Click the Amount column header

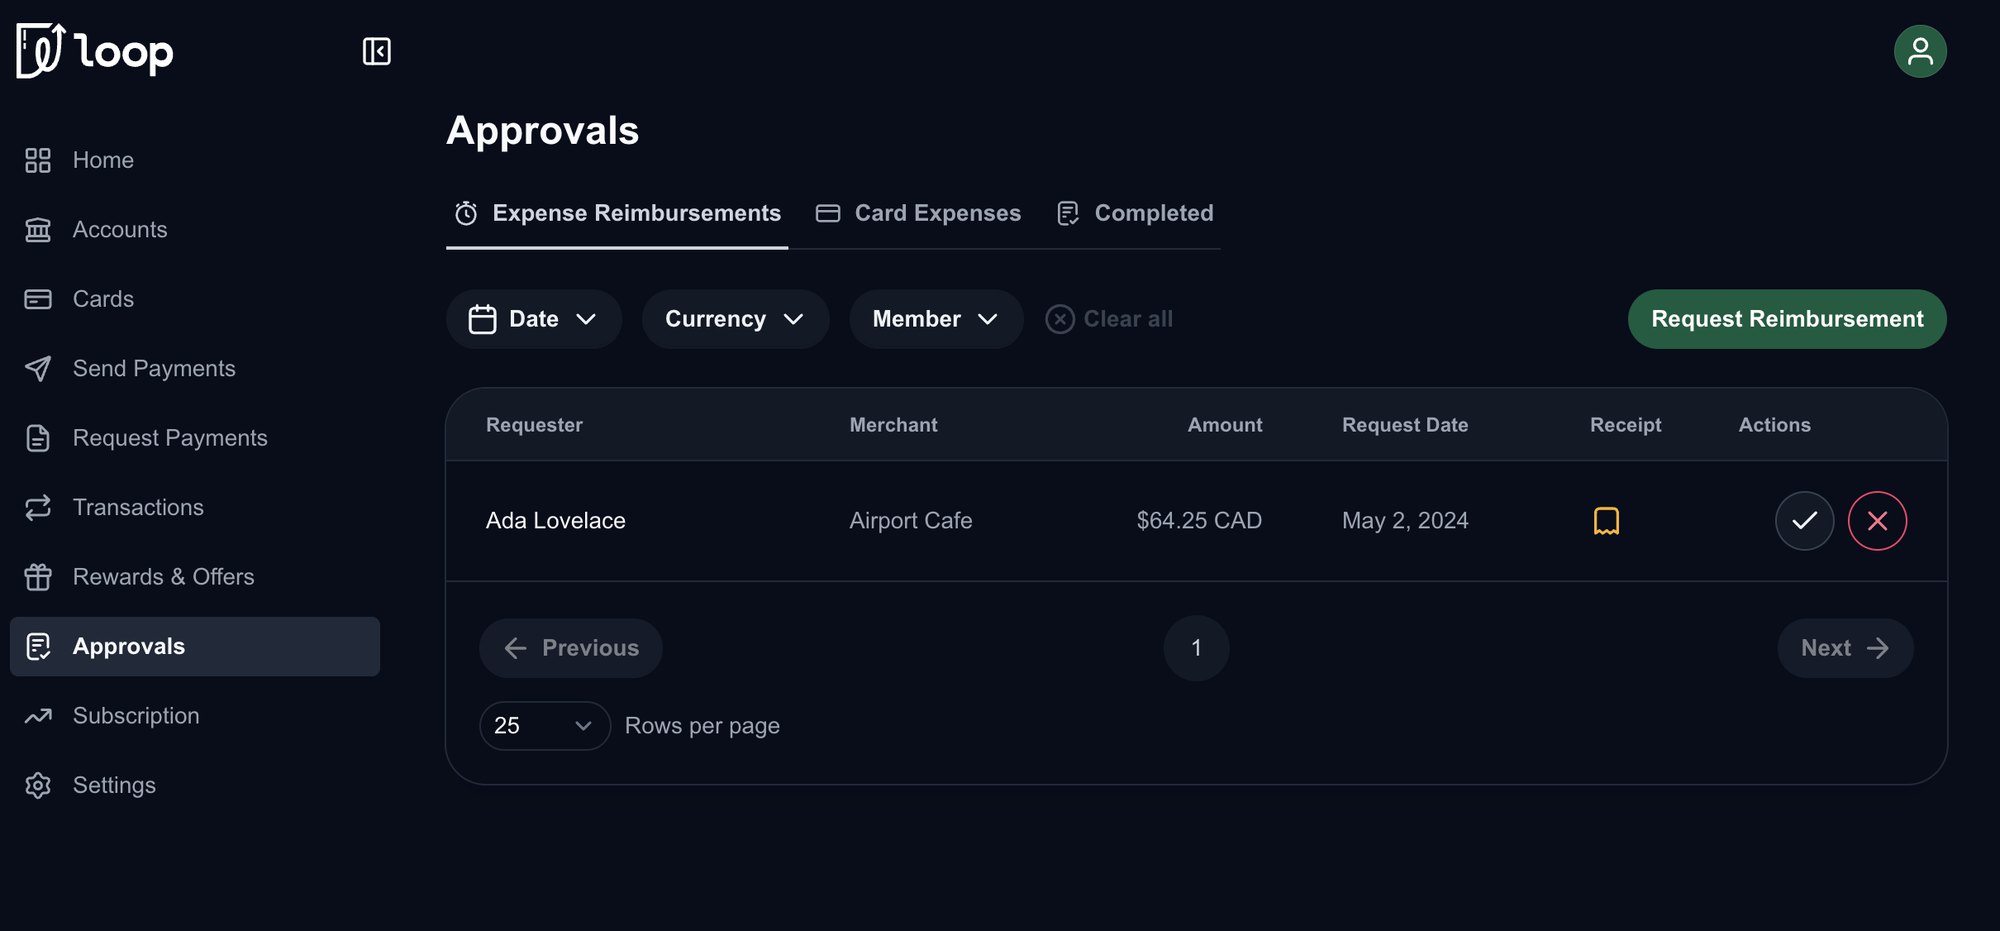(1224, 425)
